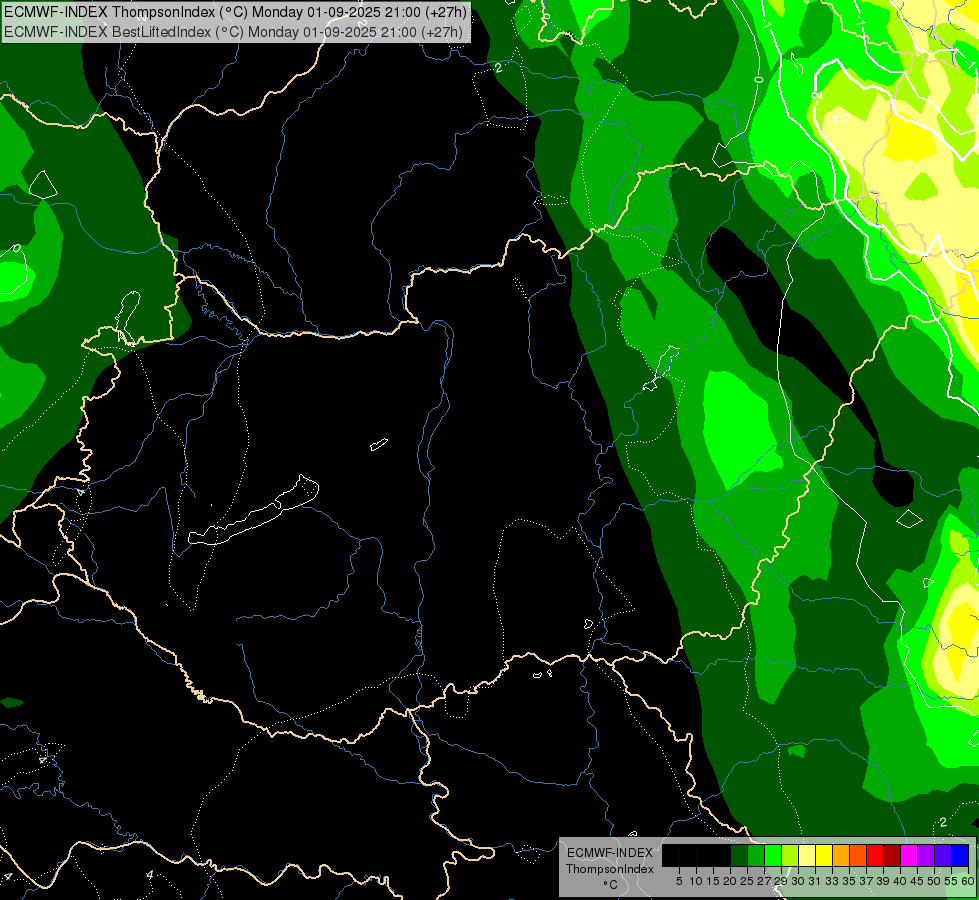Click the BestLiftedIndex title line
This screenshot has width=979, height=900.
pyautogui.click(x=234, y=32)
